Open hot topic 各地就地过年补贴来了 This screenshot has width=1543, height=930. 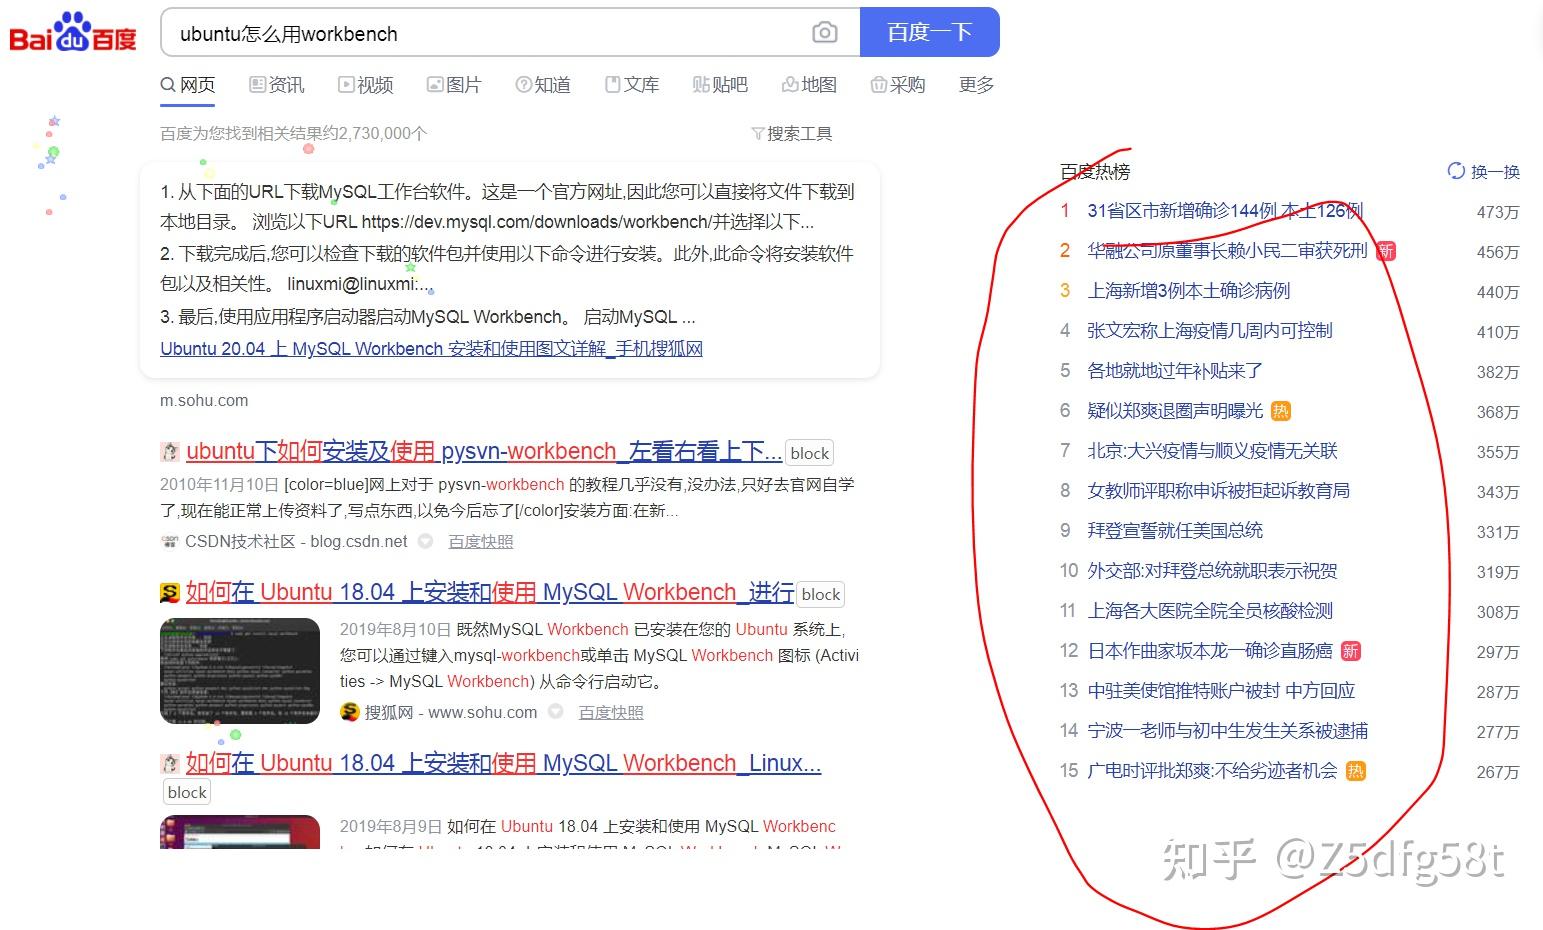tap(1175, 371)
